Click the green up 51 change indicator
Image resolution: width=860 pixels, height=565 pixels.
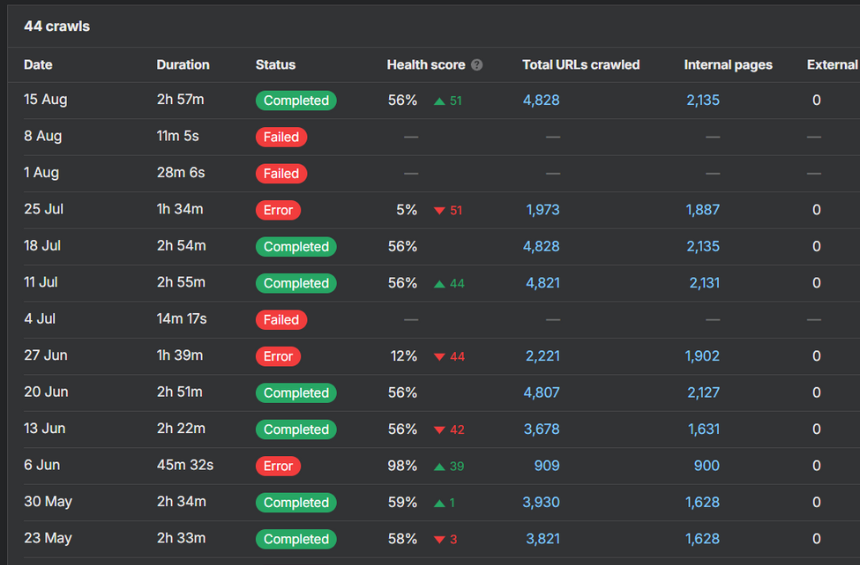click(x=448, y=101)
